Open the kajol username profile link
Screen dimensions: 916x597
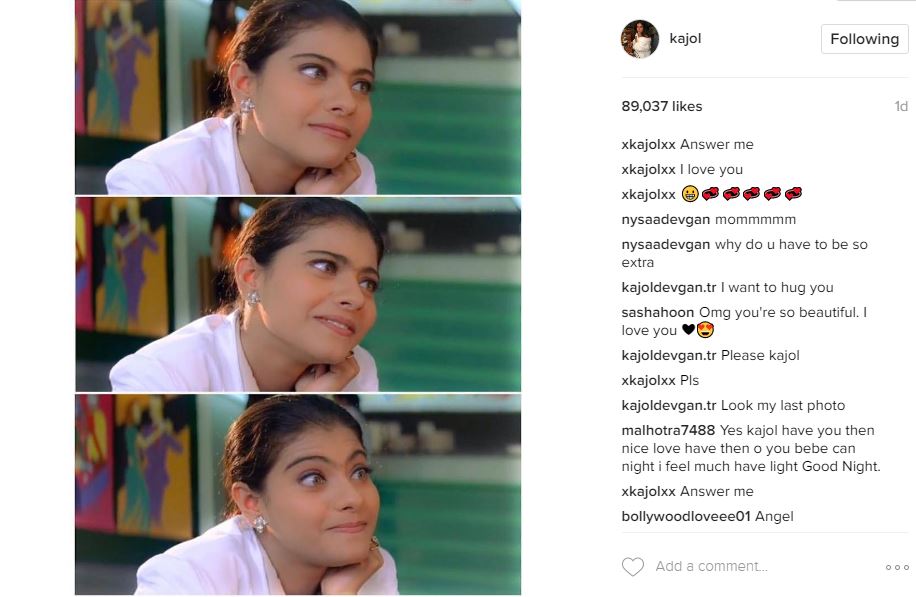click(x=685, y=39)
